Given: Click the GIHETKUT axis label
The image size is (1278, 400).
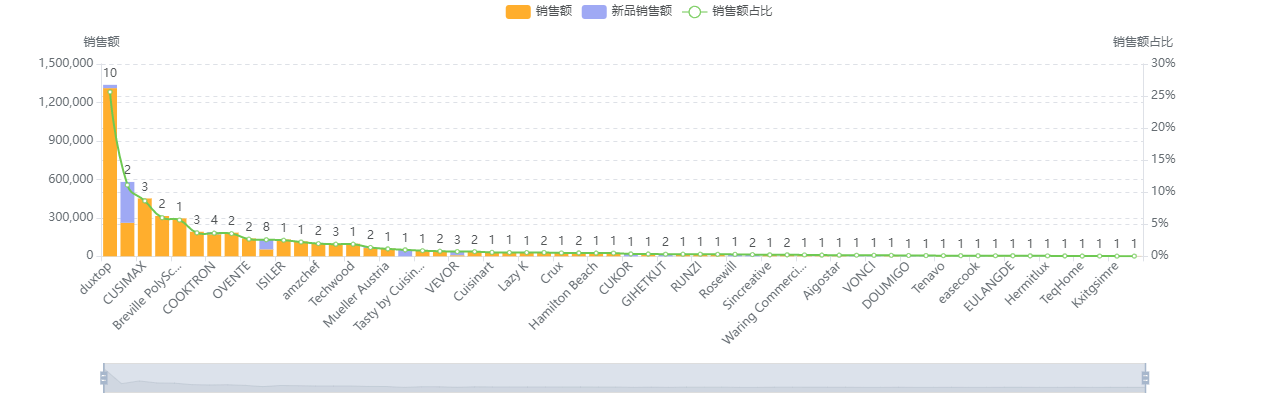Looking at the screenshot, I should pyautogui.click(x=646, y=286).
